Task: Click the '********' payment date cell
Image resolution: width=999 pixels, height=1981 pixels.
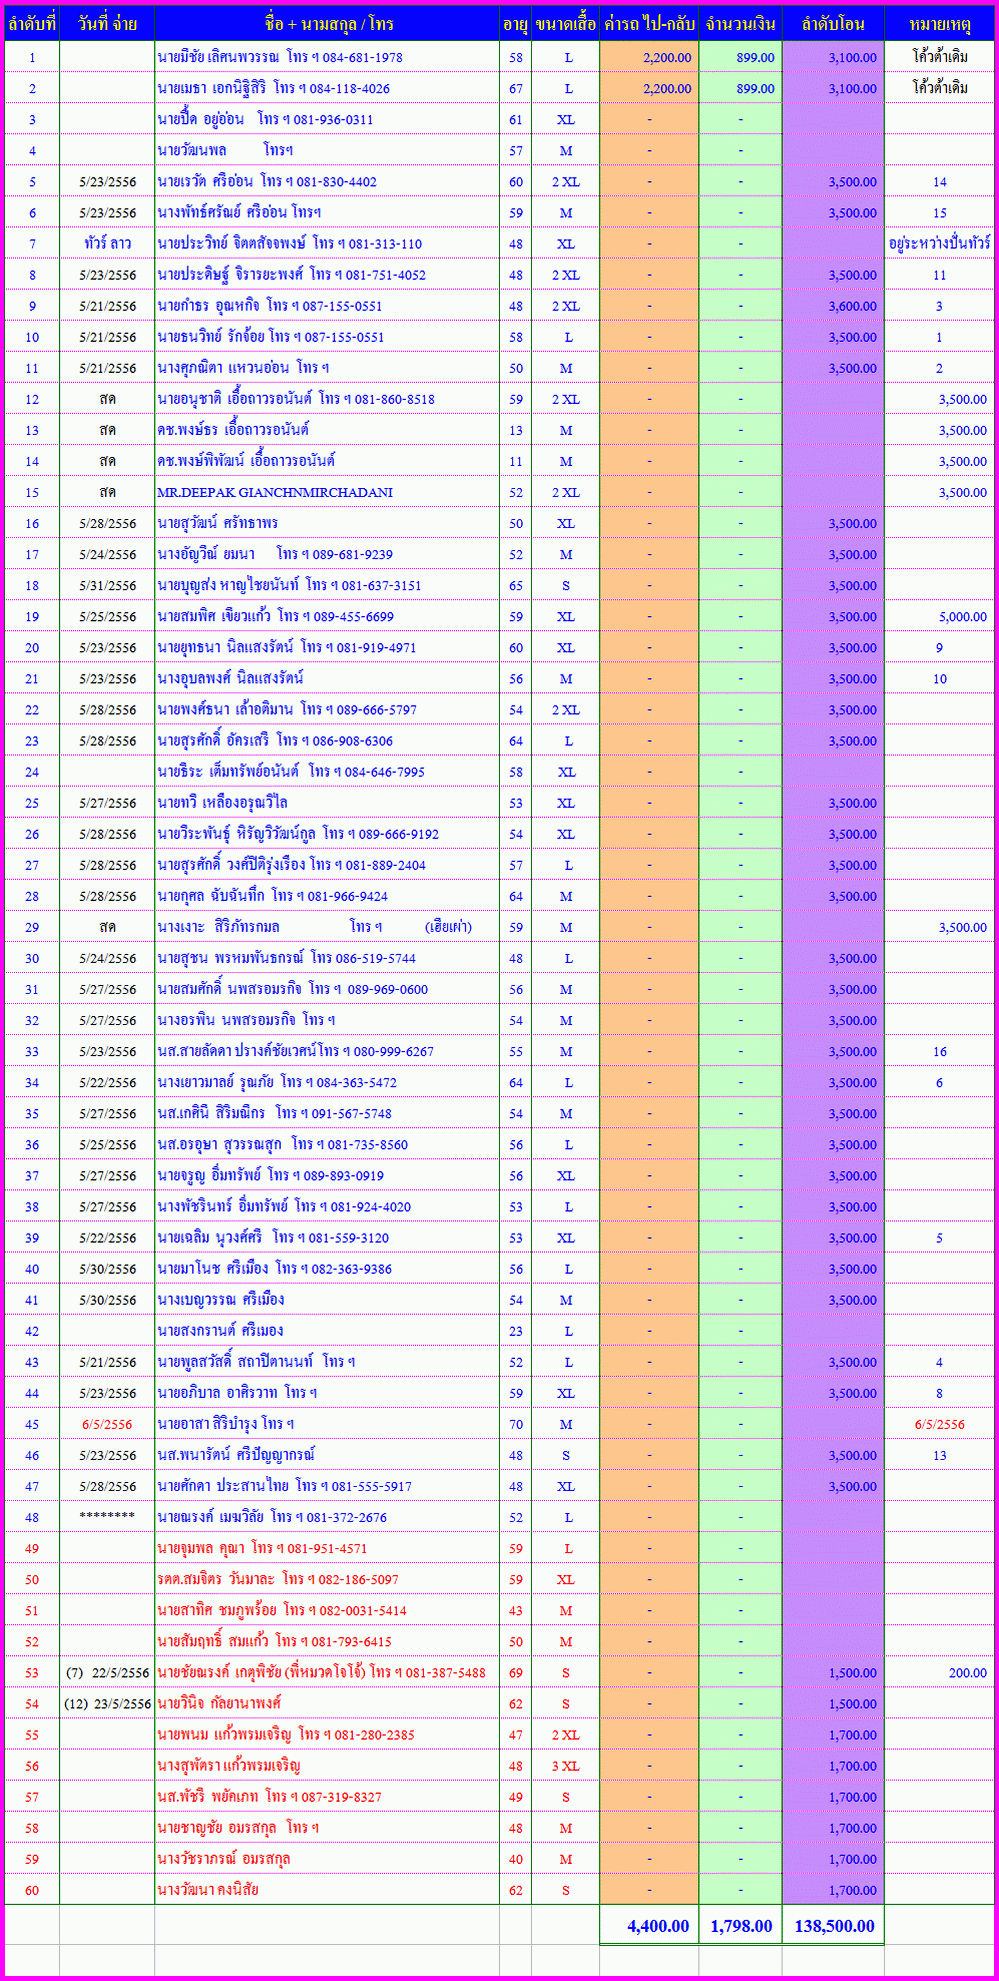Action: pyautogui.click(x=107, y=1517)
